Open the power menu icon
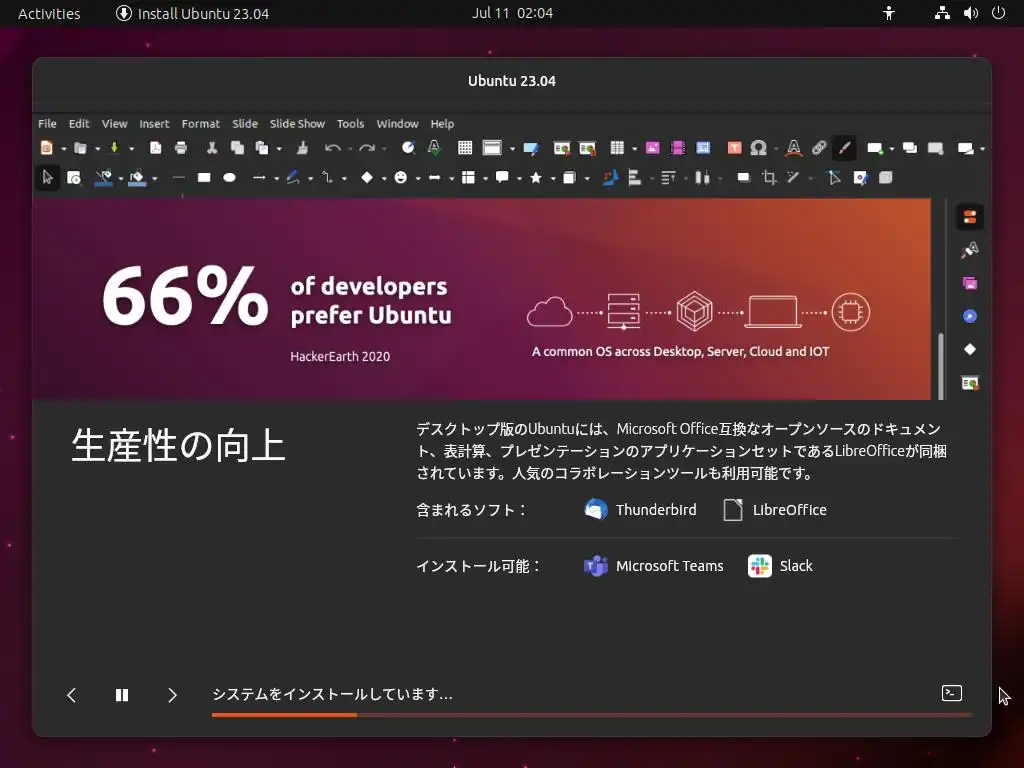 coord(999,13)
